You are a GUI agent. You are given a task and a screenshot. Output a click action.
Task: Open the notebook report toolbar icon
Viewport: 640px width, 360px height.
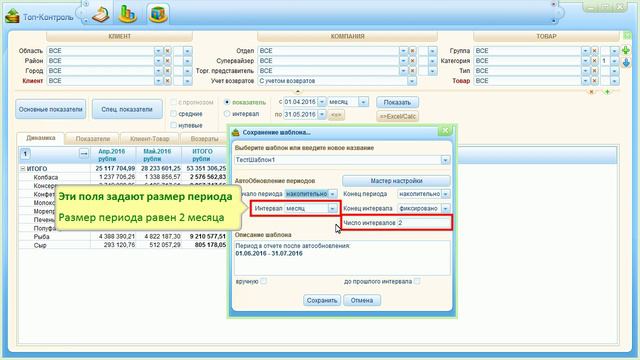101,15
